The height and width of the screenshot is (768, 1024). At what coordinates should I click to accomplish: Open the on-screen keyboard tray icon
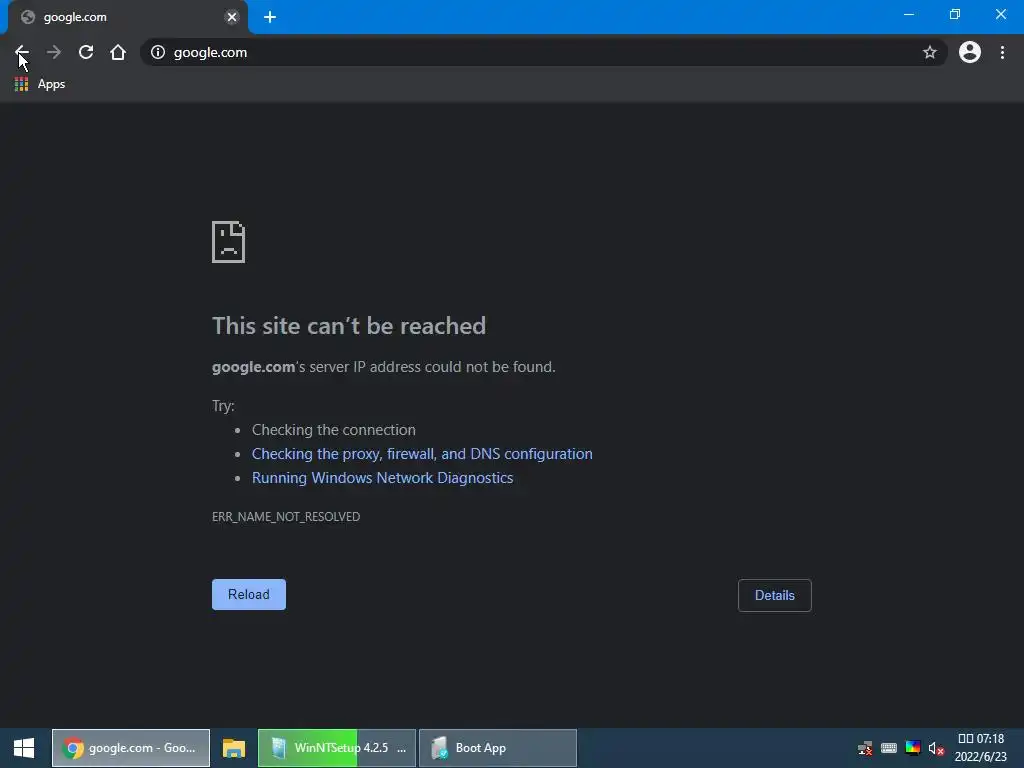point(889,748)
